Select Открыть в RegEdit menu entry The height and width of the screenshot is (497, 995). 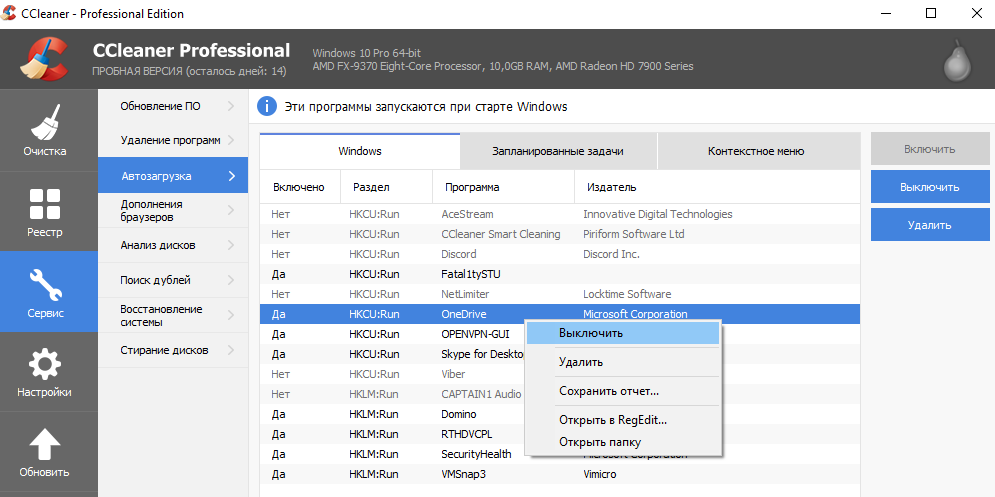[x=612, y=420]
